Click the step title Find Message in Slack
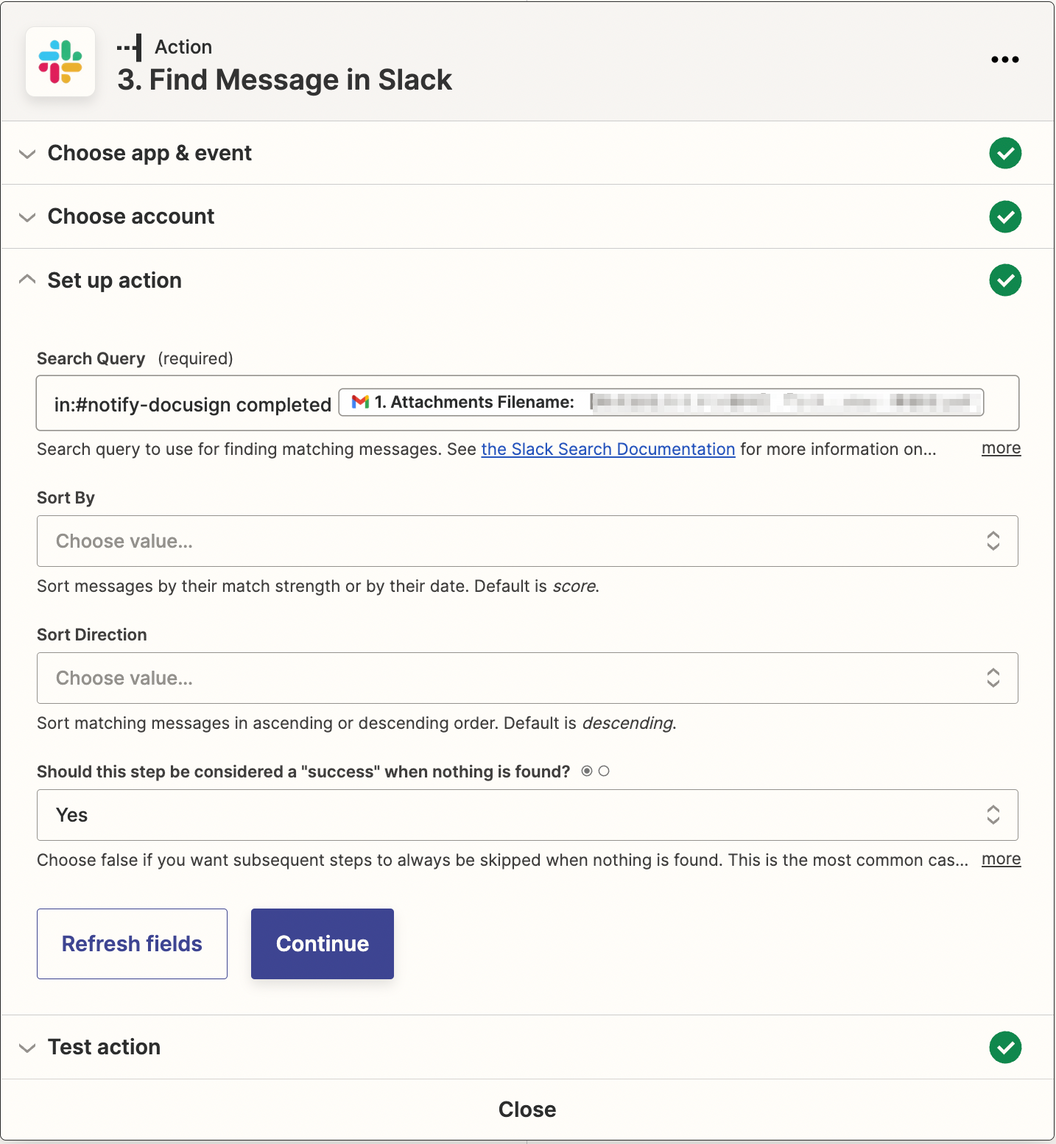This screenshot has width=1056, height=1144. [x=285, y=80]
